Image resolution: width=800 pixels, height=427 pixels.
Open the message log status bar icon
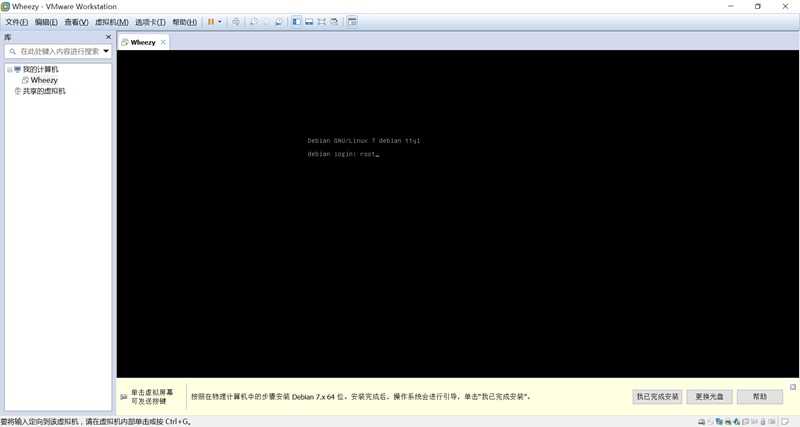(x=785, y=422)
